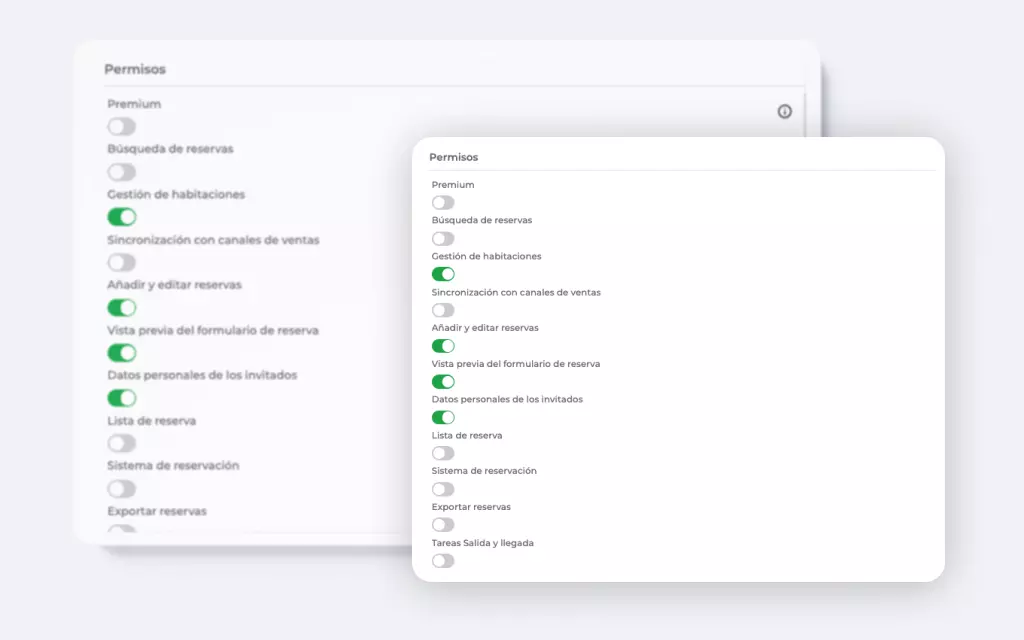Enable Premium toggle in the blurred background panel
This screenshot has height=640, width=1024.
[x=122, y=127]
